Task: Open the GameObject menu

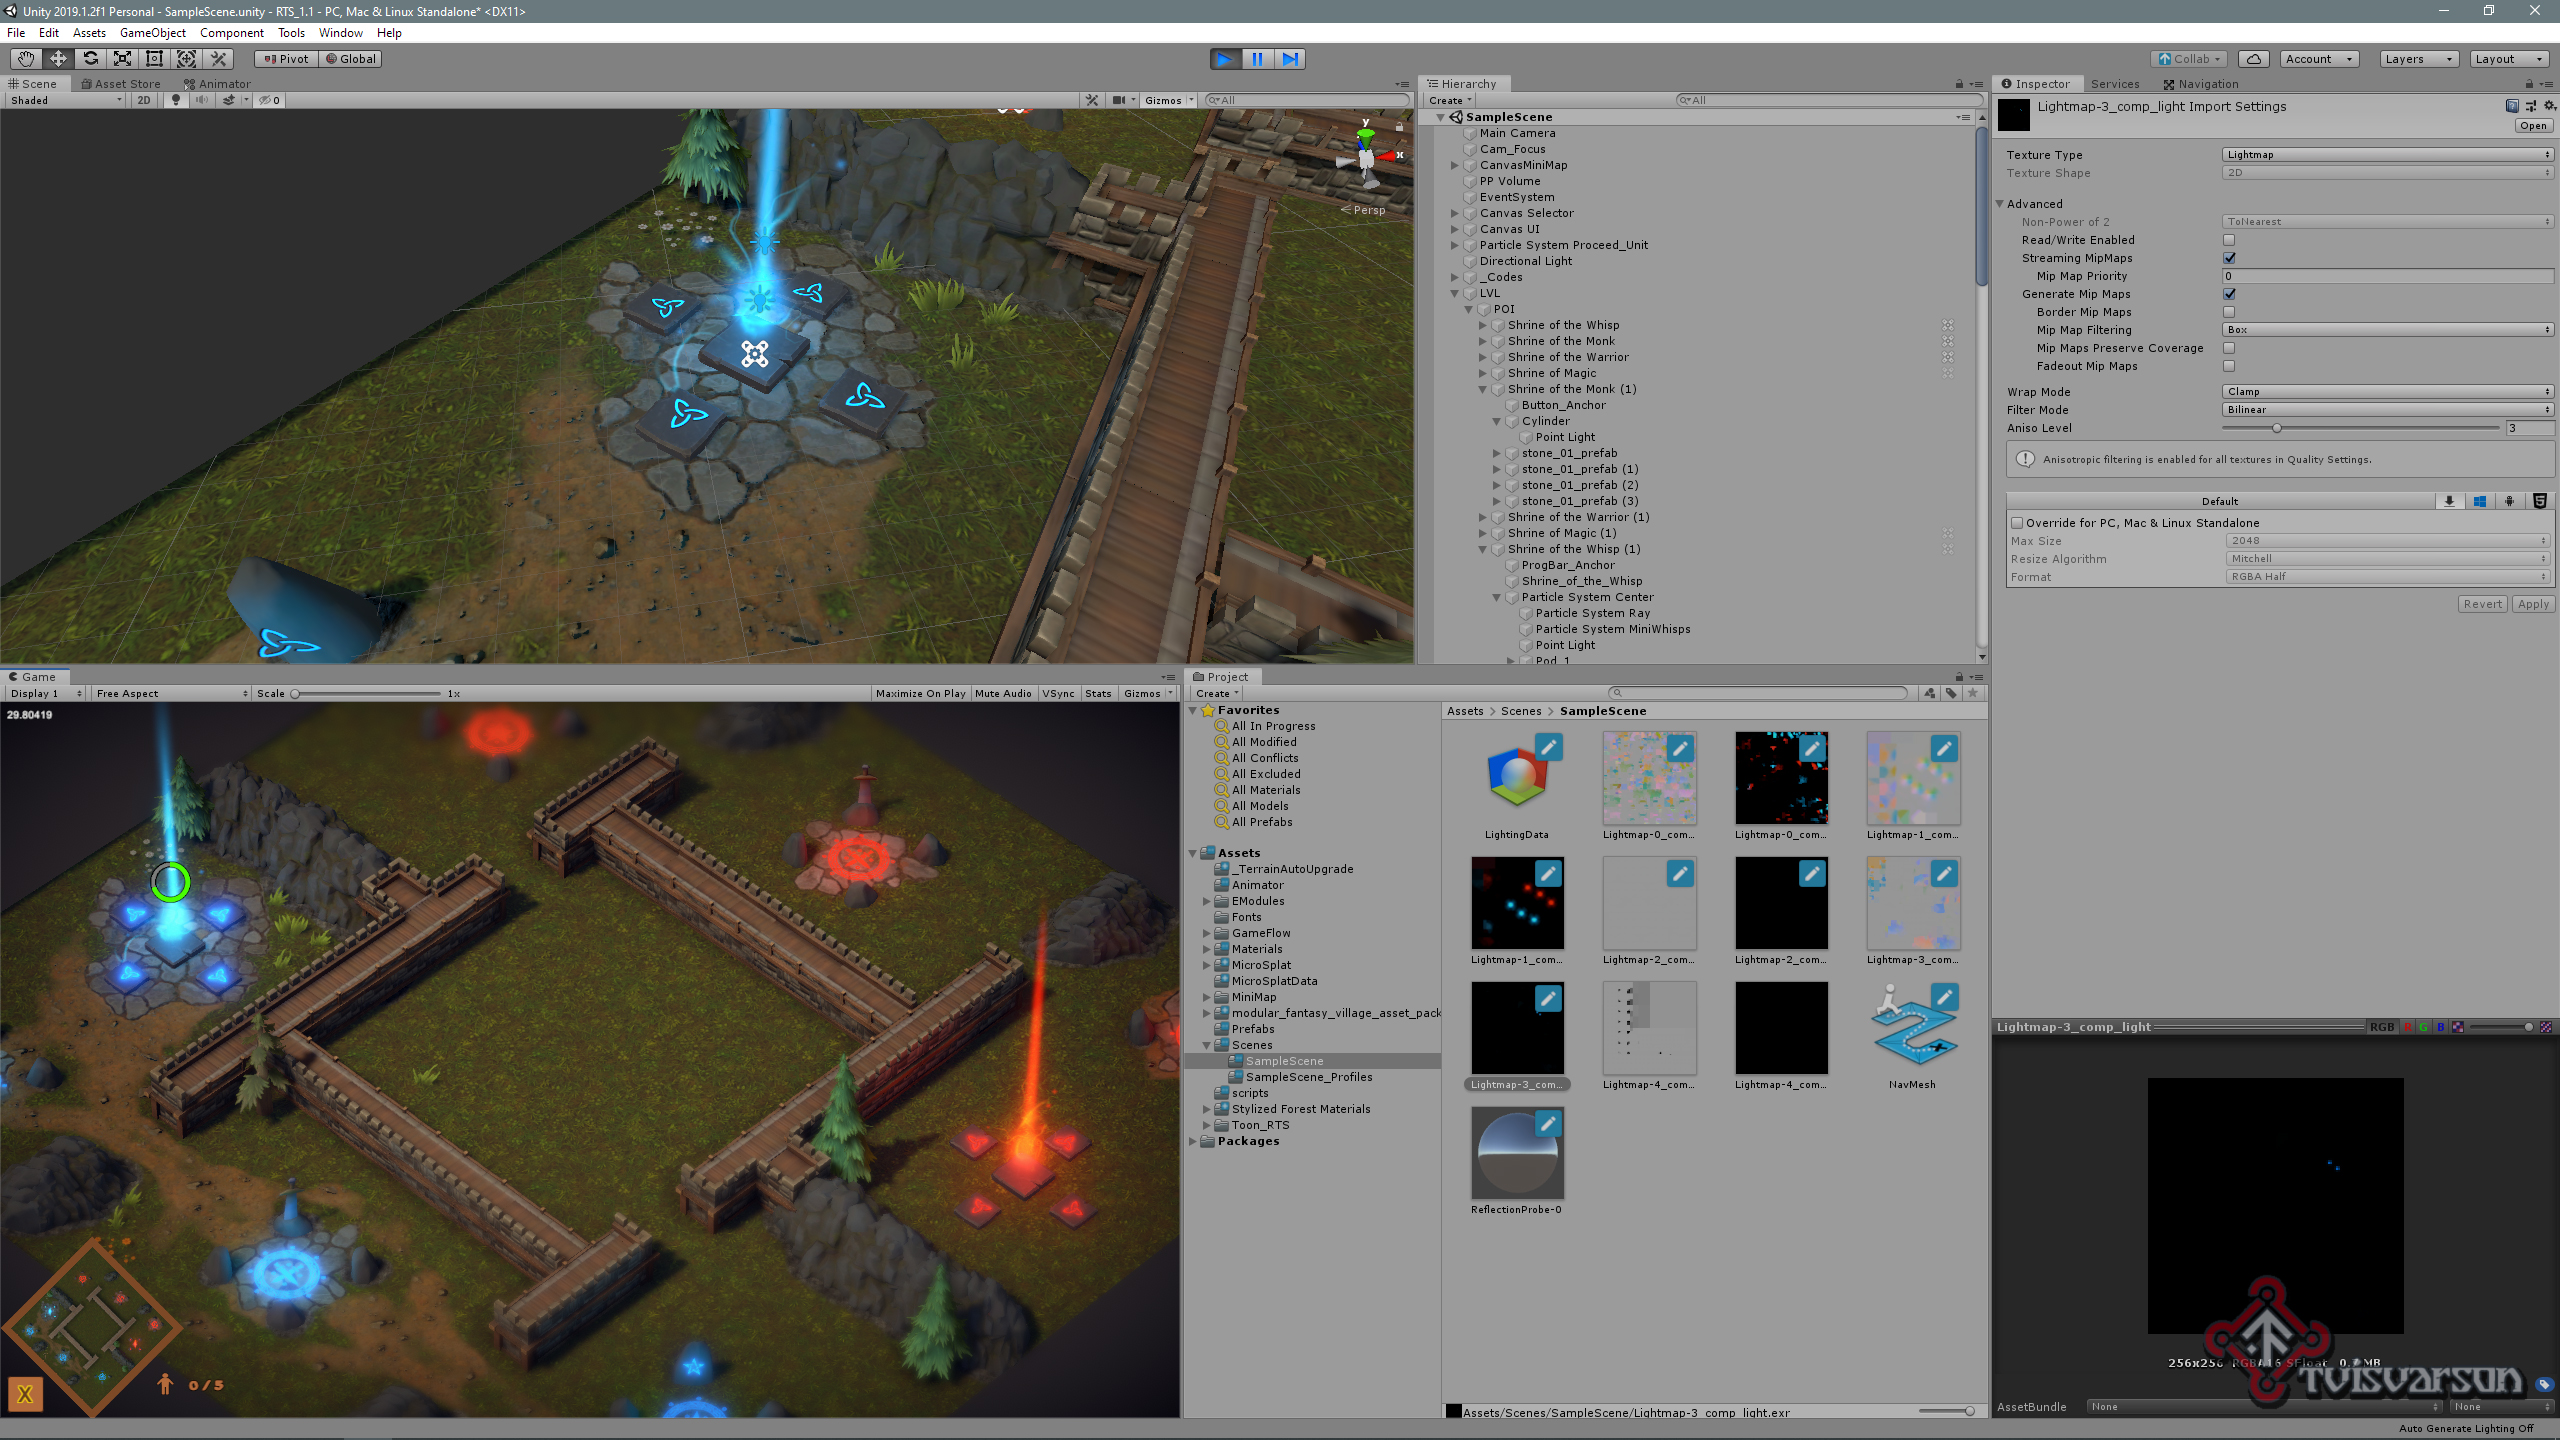Action: pyautogui.click(x=152, y=33)
